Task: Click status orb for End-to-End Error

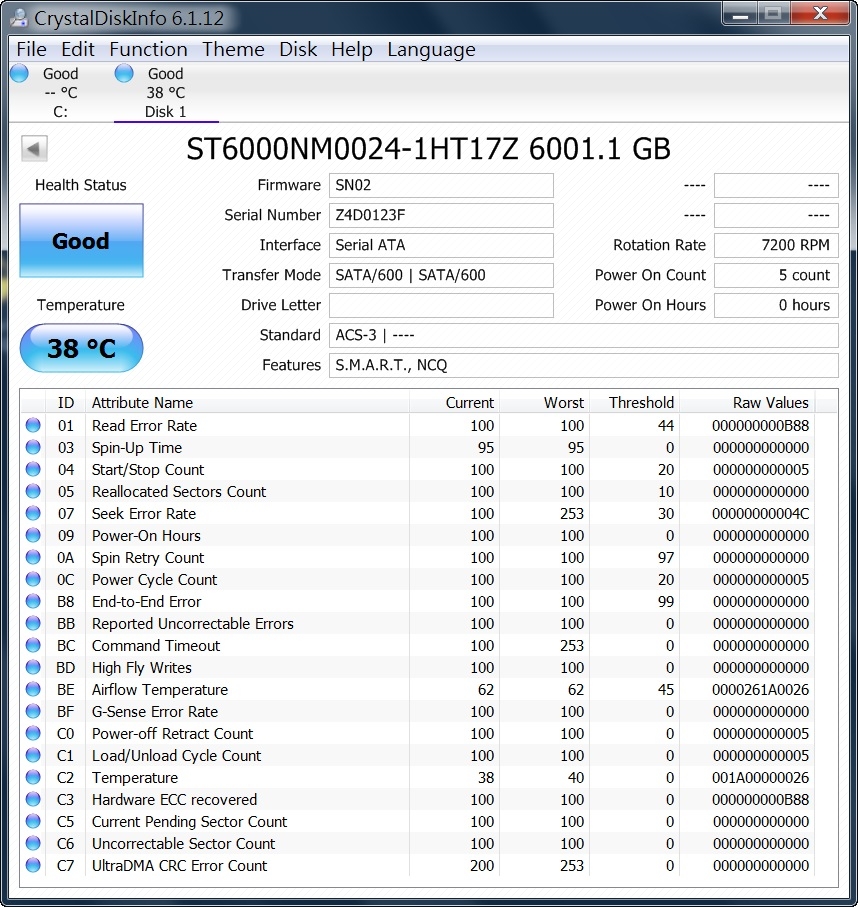Action: (33, 601)
